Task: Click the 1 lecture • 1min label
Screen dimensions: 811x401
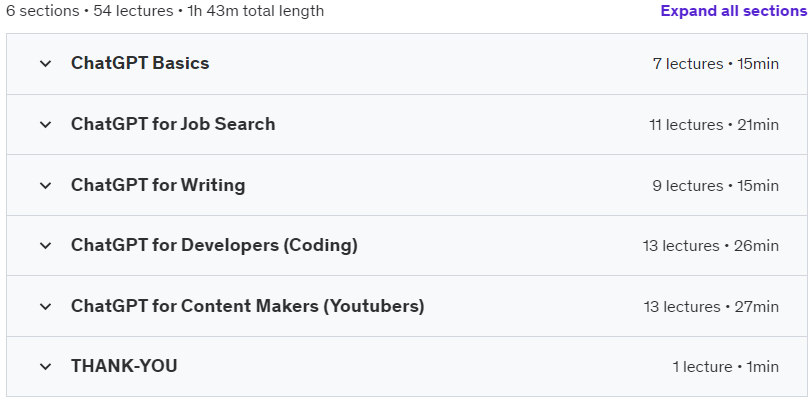Action: [726, 367]
